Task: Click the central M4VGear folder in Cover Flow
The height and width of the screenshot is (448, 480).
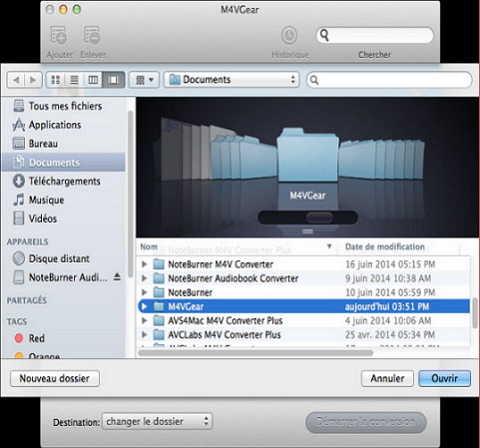Action: point(307,155)
